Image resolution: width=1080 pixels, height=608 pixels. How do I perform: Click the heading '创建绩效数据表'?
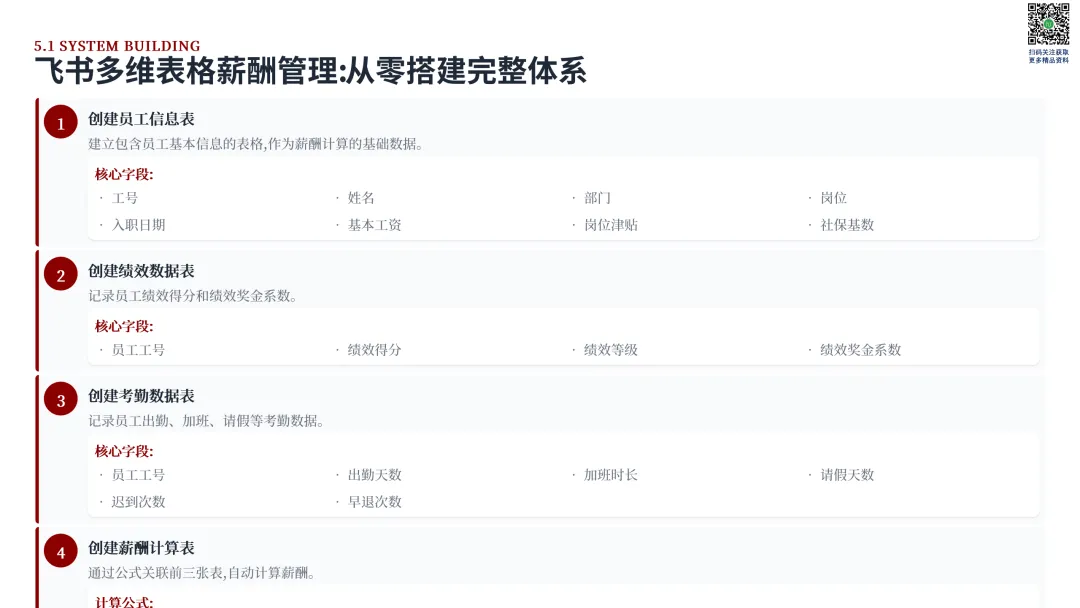point(141,271)
